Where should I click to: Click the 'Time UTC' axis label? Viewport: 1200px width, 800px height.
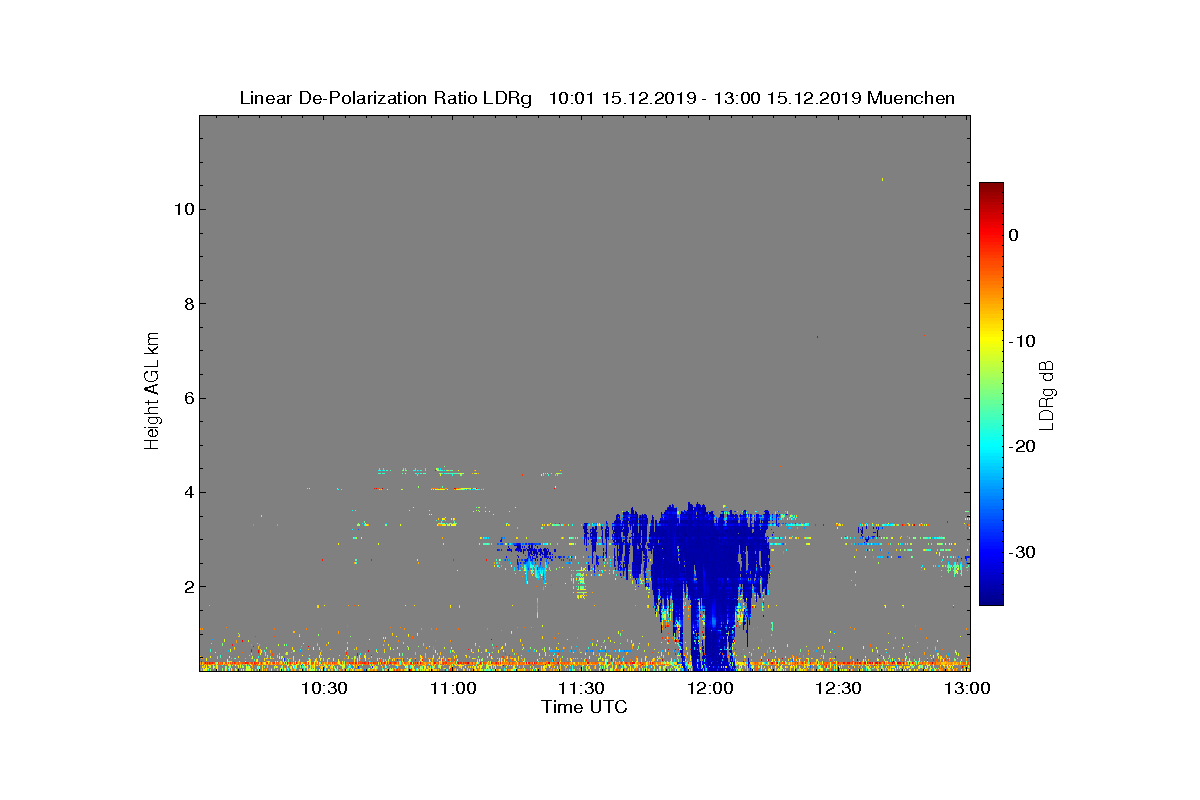click(x=584, y=707)
